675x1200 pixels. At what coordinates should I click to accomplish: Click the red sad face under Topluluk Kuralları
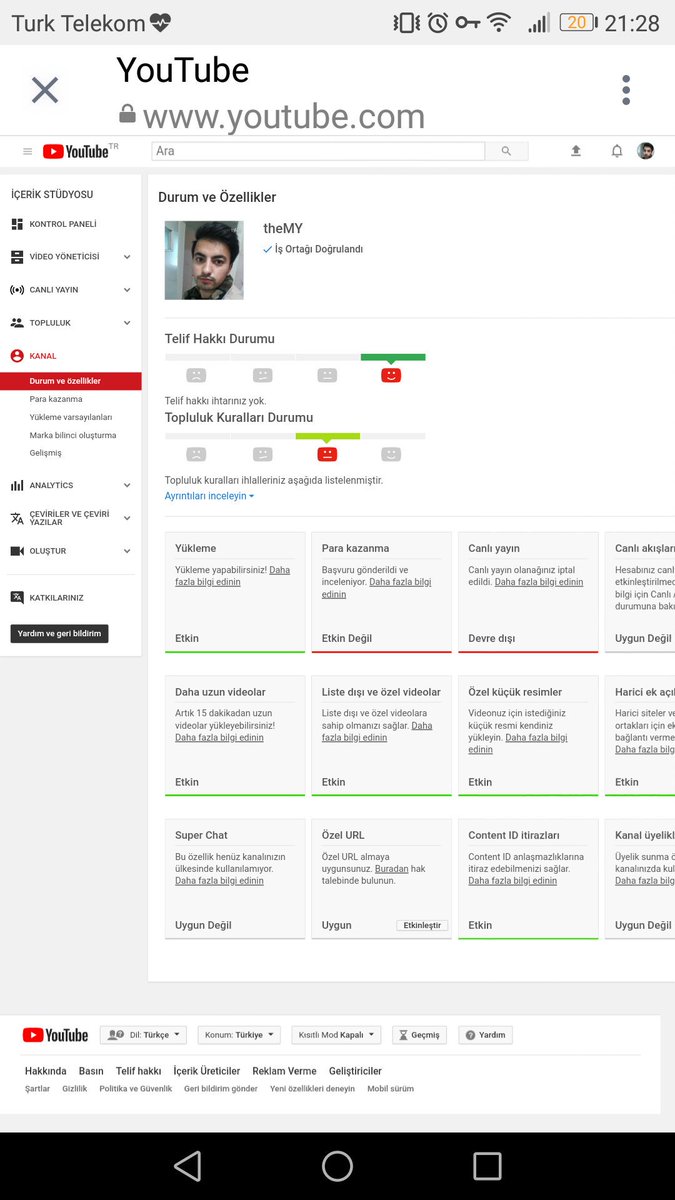point(327,454)
